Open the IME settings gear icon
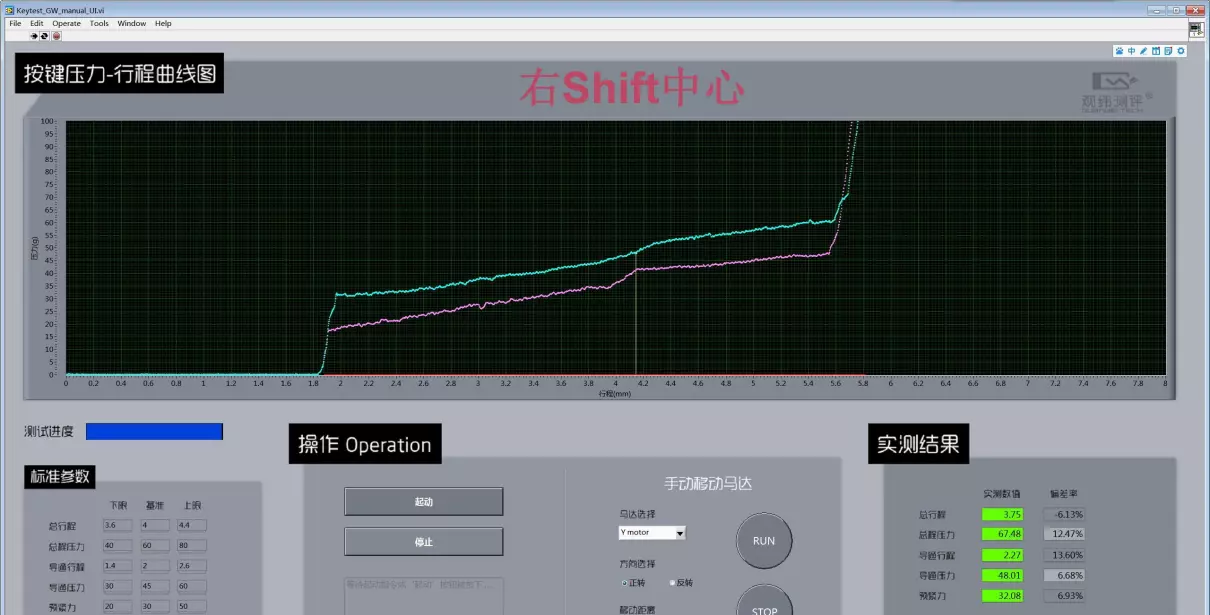The height and width of the screenshot is (615, 1210). tap(1181, 51)
